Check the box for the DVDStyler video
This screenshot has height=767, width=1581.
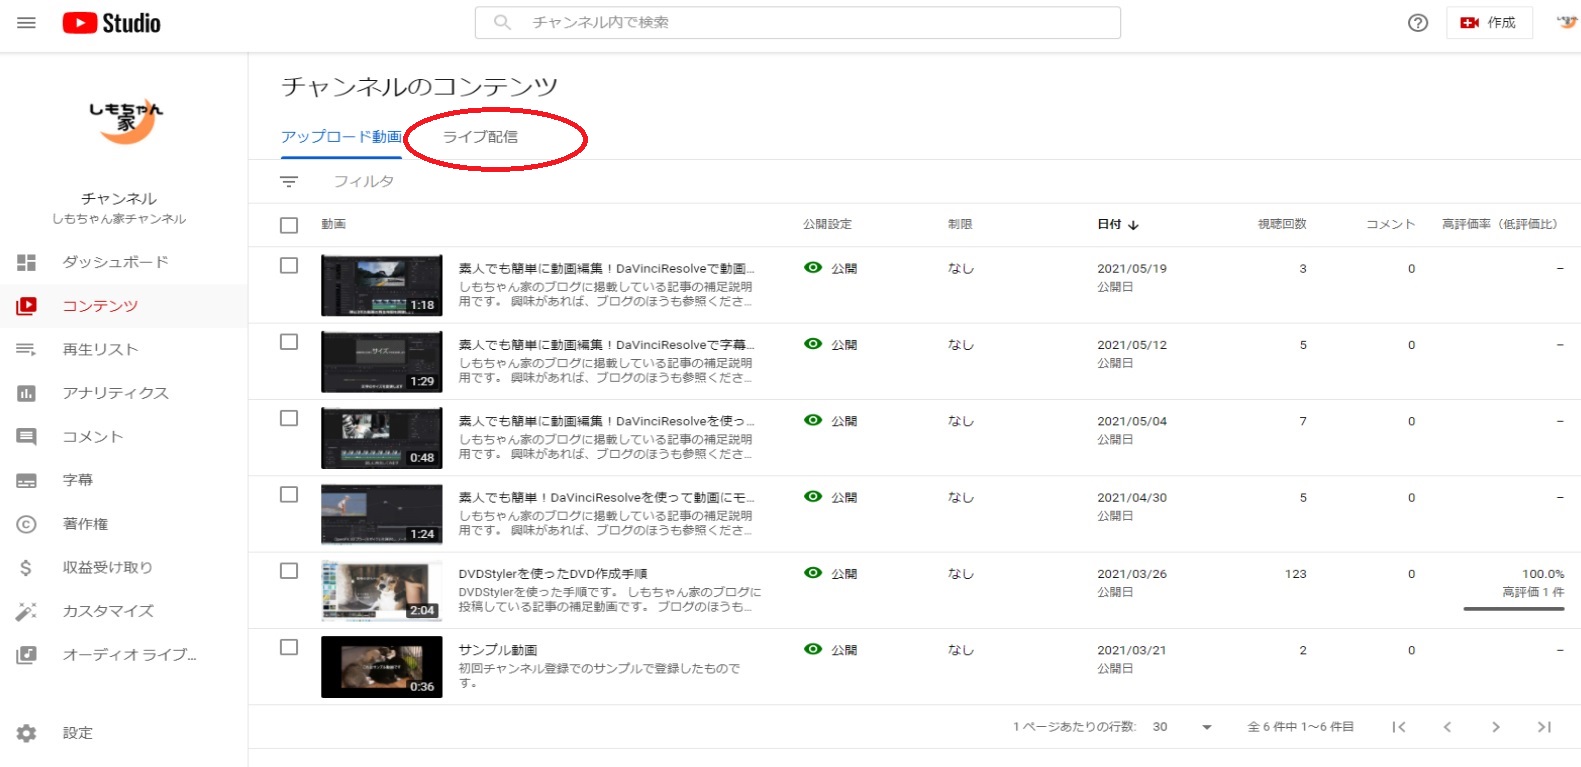point(289,571)
